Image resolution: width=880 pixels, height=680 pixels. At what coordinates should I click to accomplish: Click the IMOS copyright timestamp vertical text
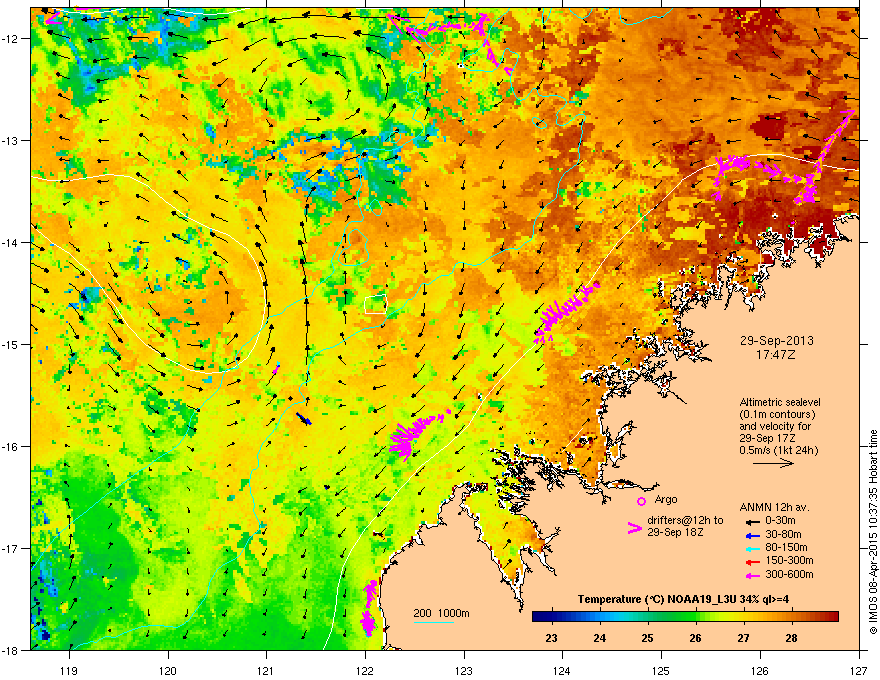pyautogui.click(x=873, y=532)
